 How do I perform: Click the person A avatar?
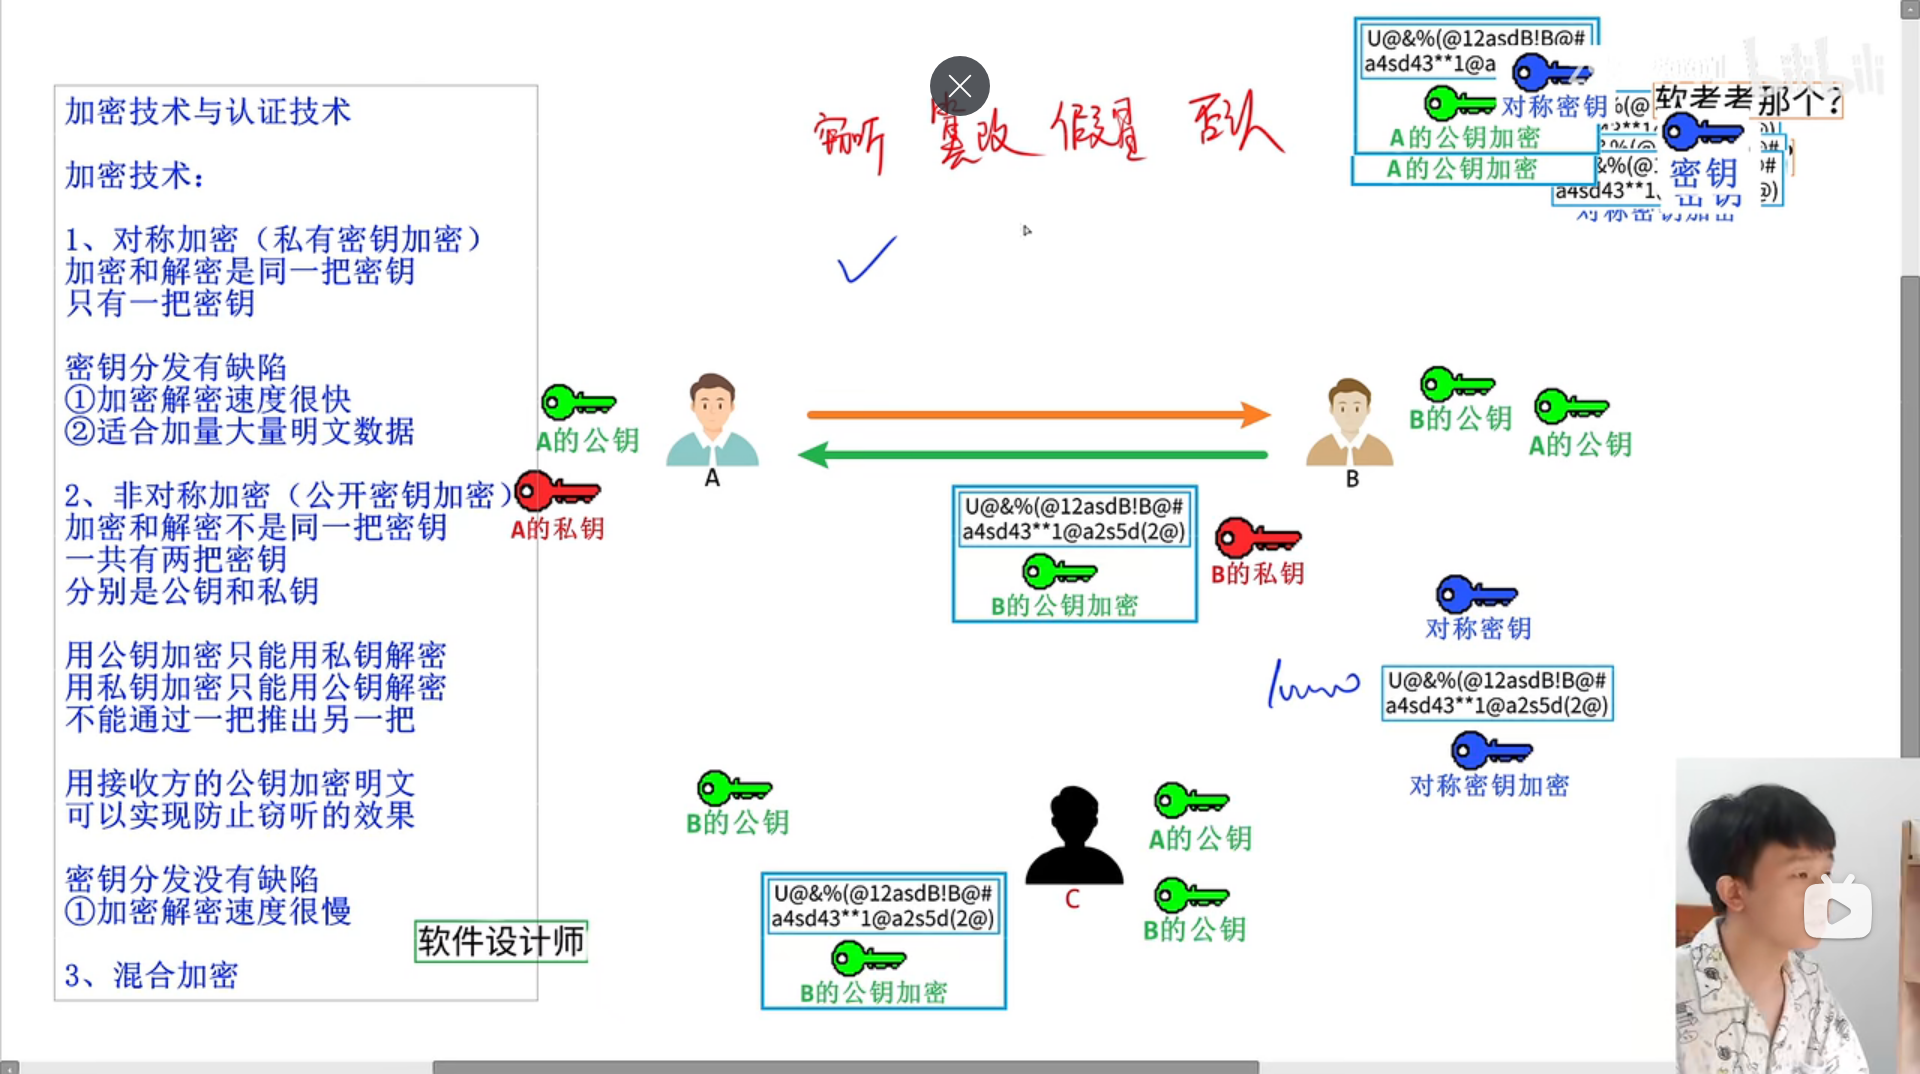click(712, 420)
